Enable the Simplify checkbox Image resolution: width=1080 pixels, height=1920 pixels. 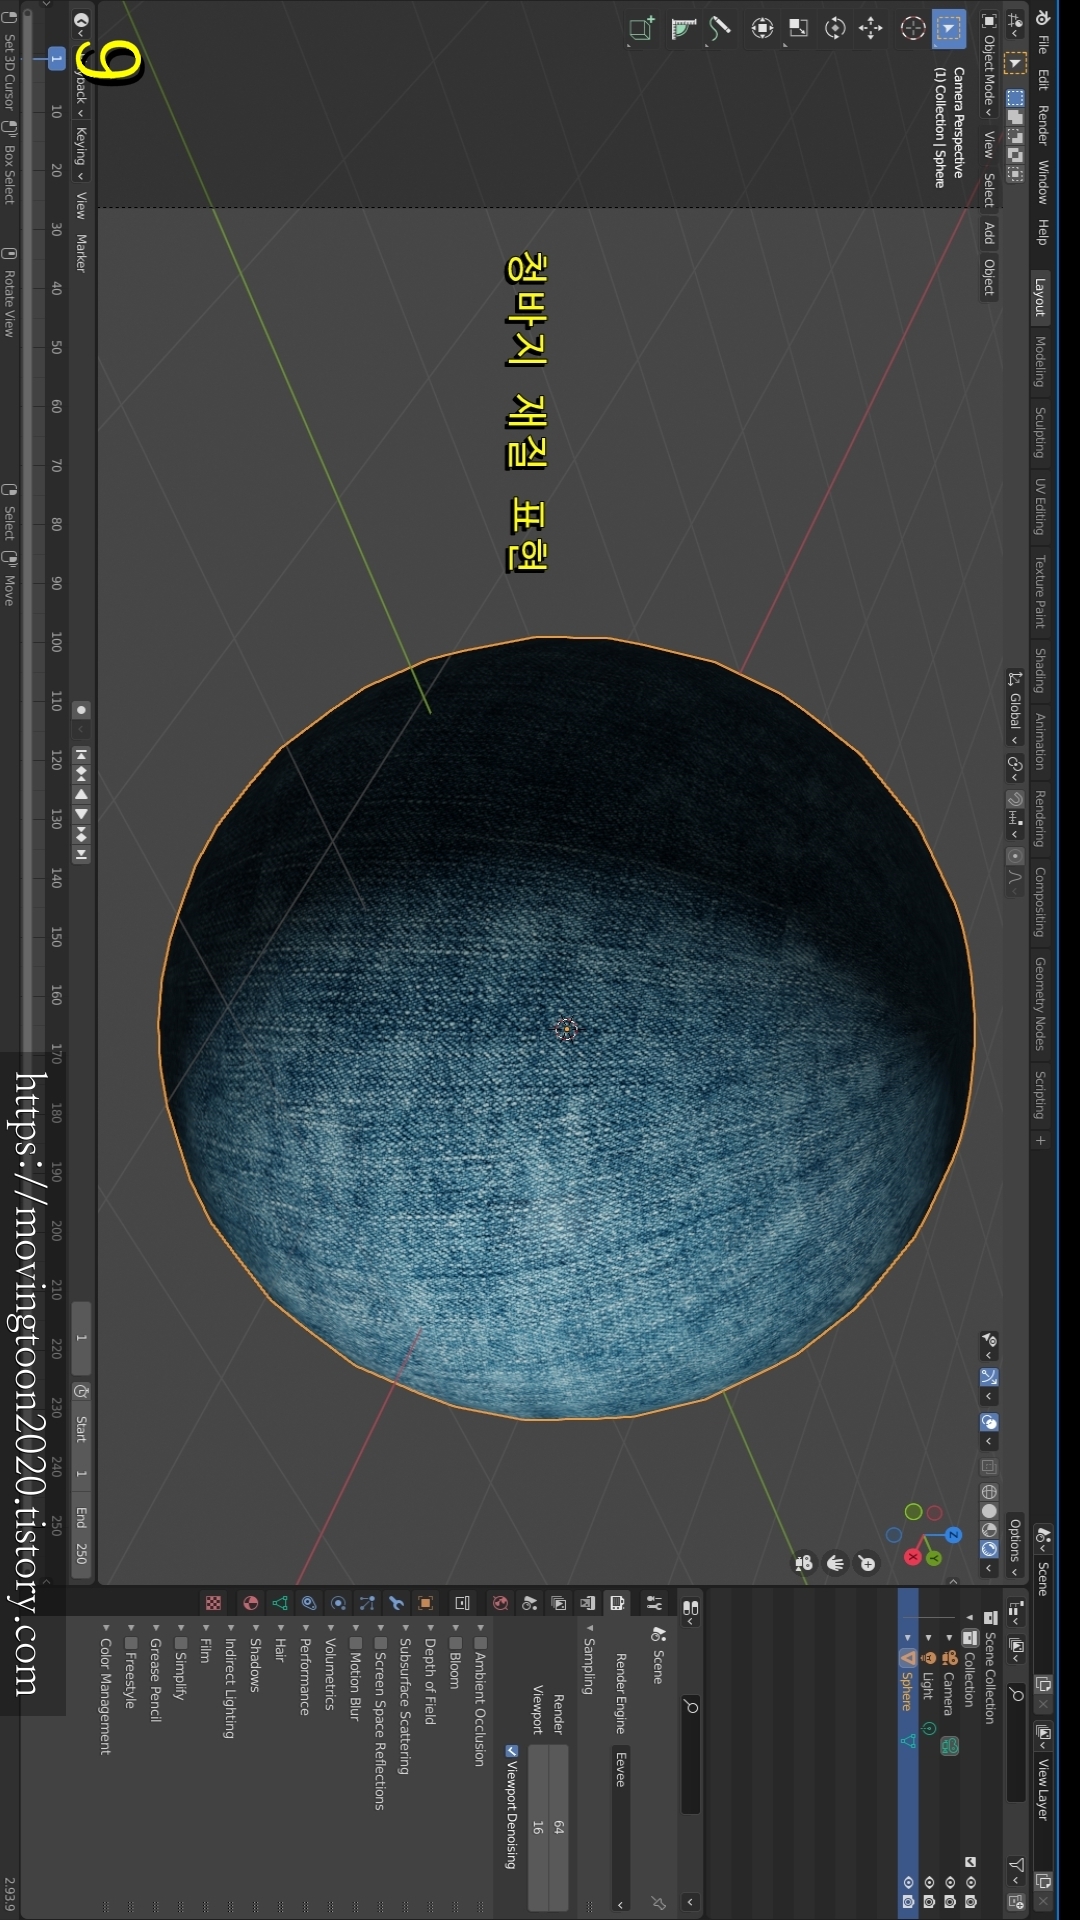point(180,1643)
